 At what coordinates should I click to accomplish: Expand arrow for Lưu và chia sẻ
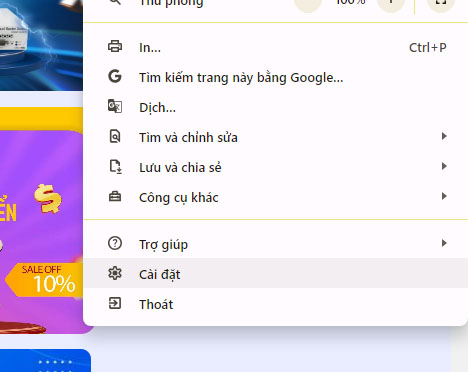(444, 166)
